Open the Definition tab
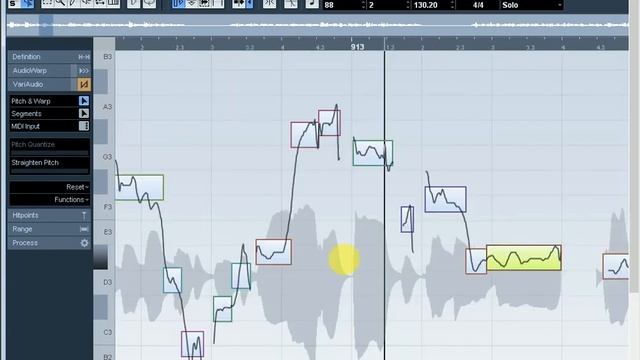 (x=49, y=57)
